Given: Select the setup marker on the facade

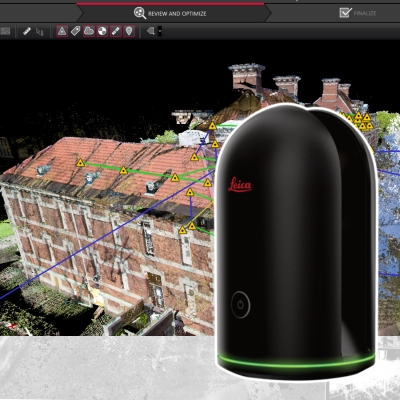Looking at the screenshot, I should (182, 230).
